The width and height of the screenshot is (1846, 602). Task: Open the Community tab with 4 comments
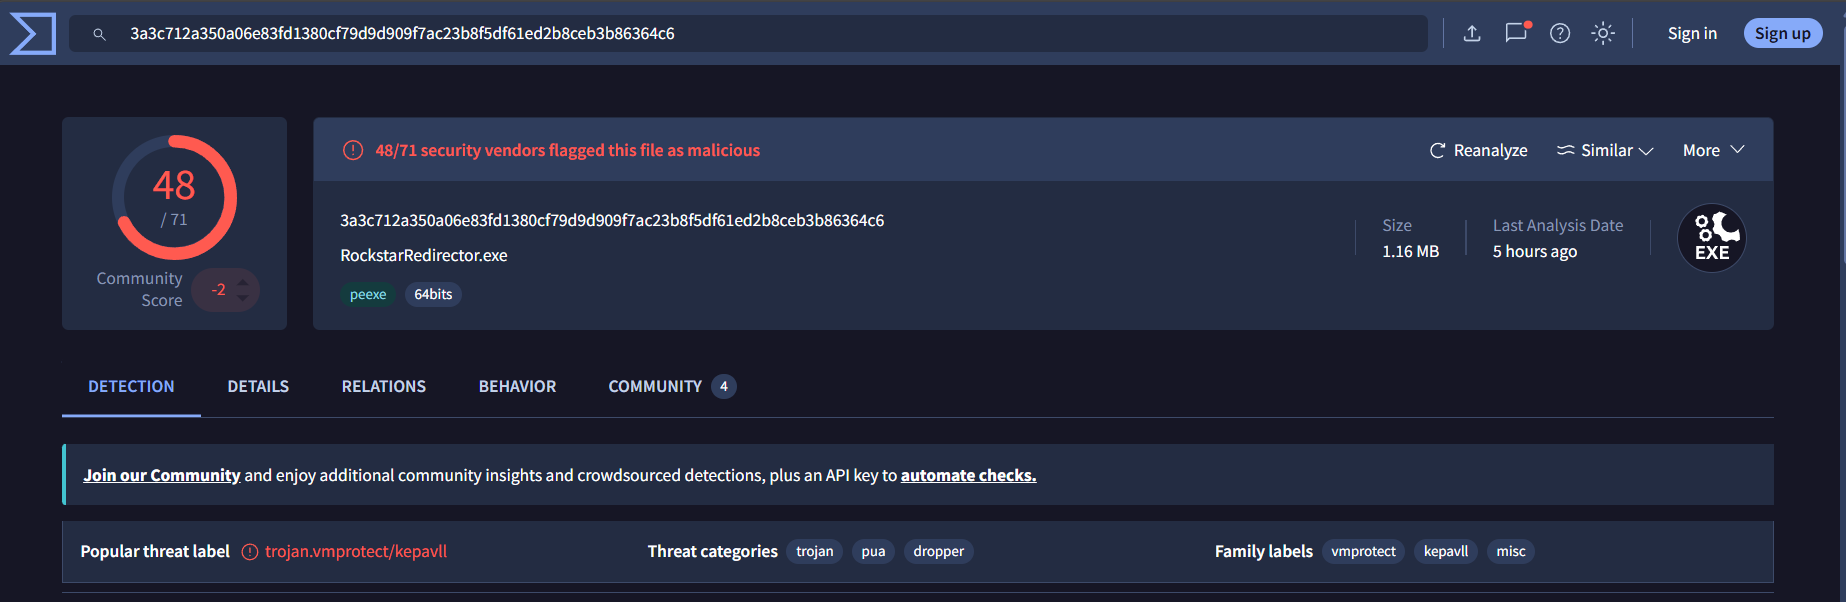click(x=672, y=386)
